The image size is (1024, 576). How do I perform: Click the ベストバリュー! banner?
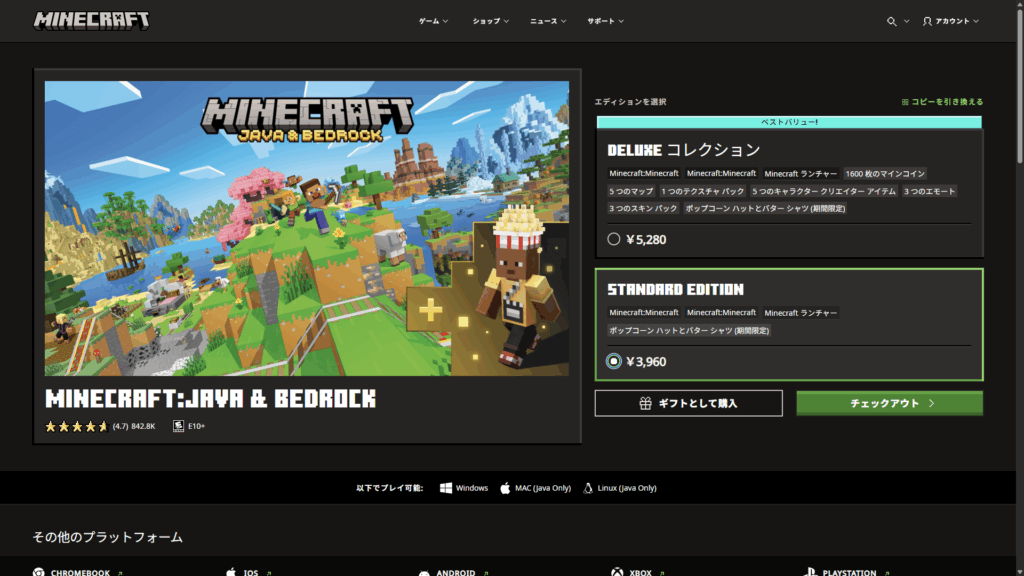(789, 122)
